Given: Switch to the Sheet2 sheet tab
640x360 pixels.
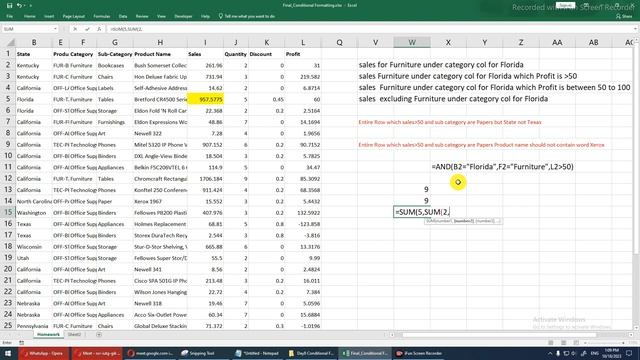Looking at the screenshot, I should pos(74,335).
